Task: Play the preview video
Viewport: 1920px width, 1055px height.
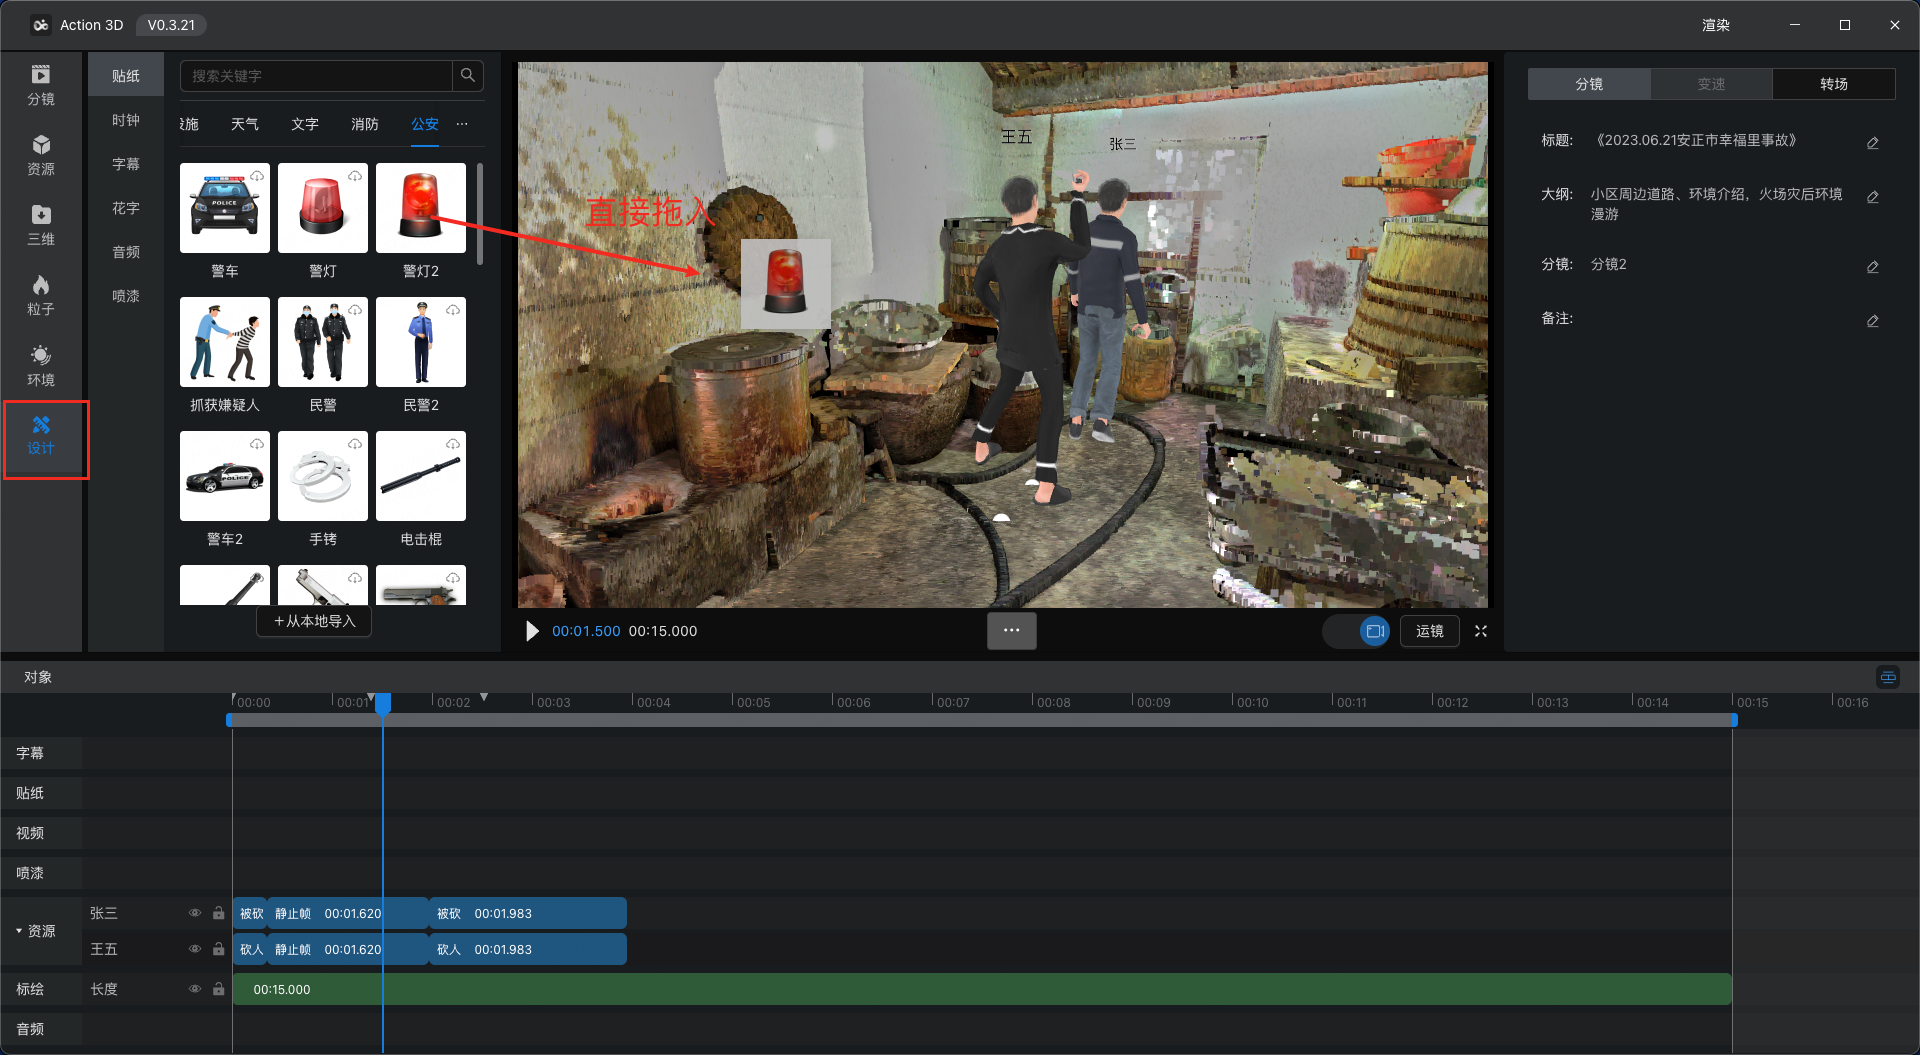Action: pyautogui.click(x=532, y=631)
